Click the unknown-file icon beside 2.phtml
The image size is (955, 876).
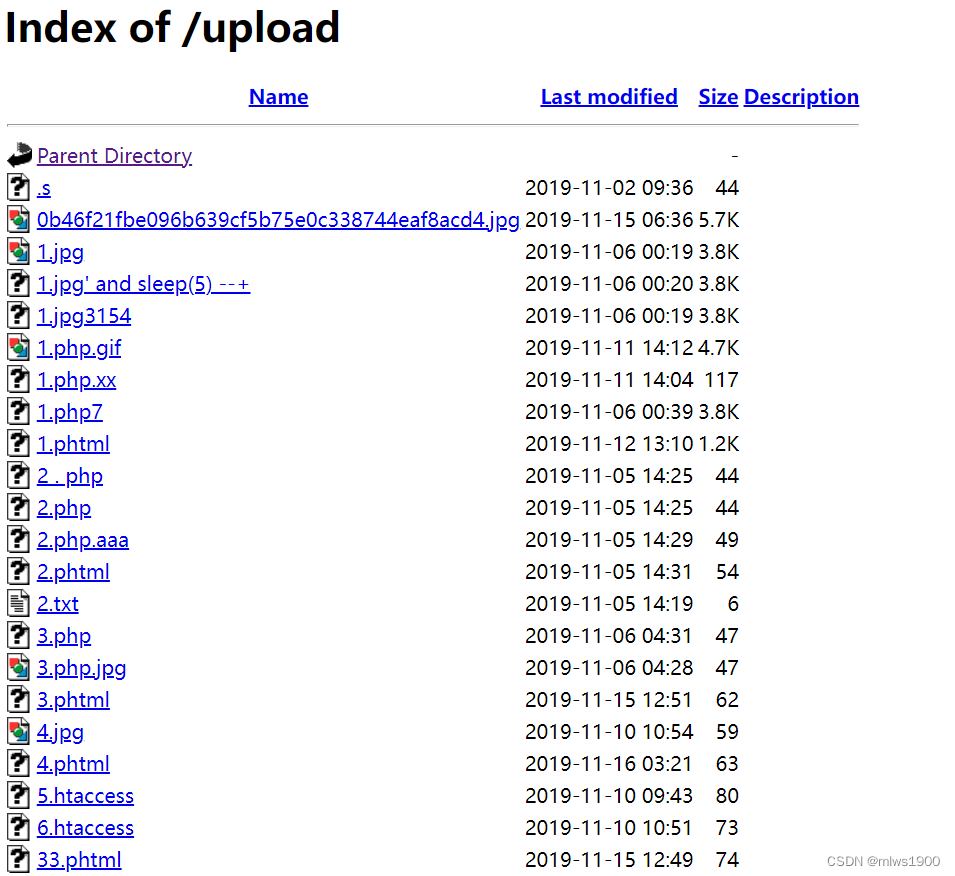(18, 571)
